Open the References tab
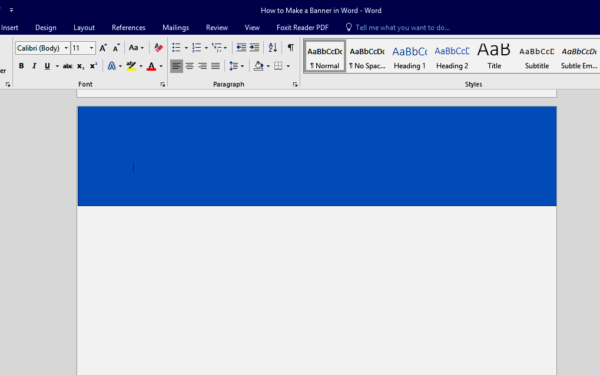 coord(128,28)
